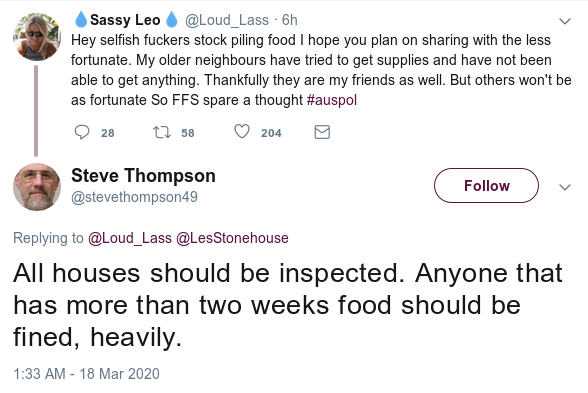The width and height of the screenshot is (588, 393).
Task: View the 204 likes count
Action: pyautogui.click(x=271, y=133)
